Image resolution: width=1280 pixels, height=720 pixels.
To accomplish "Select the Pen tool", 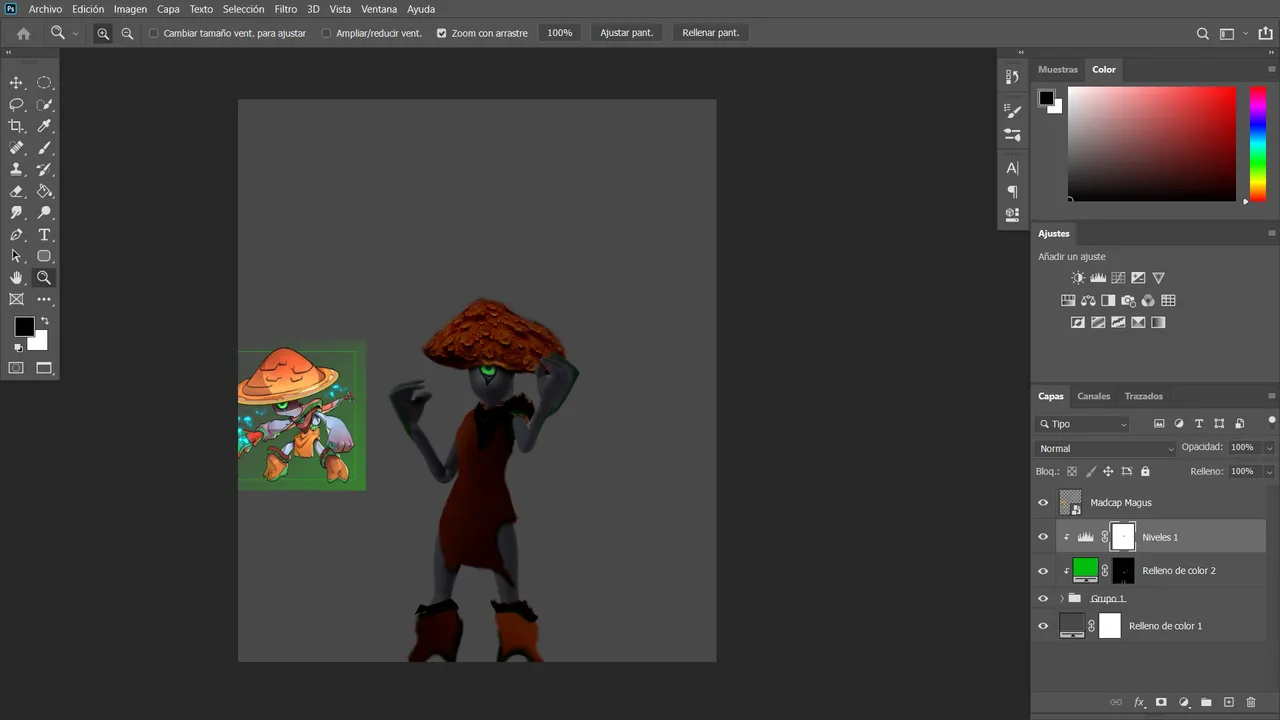I will click(x=16, y=235).
